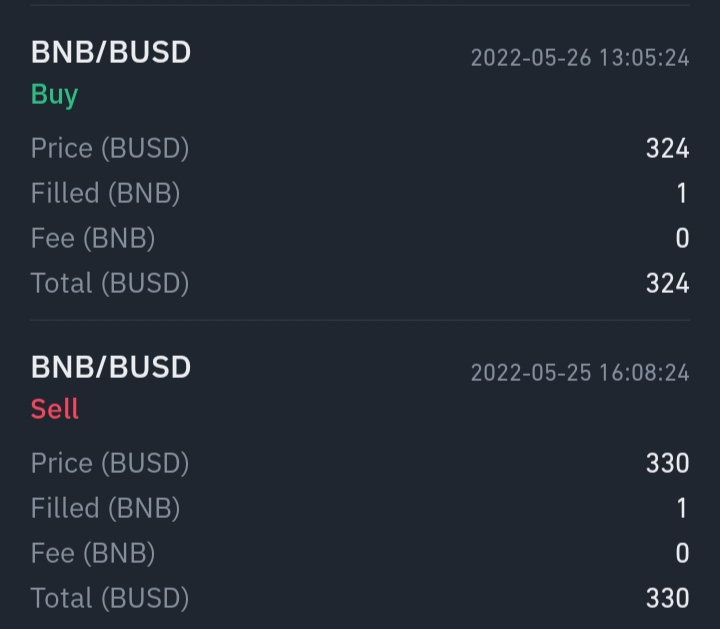The height and width of the screenshot is (629, 720).
Task: Click Total (BUSD) label in sell order
Action: tap(110, 598)
